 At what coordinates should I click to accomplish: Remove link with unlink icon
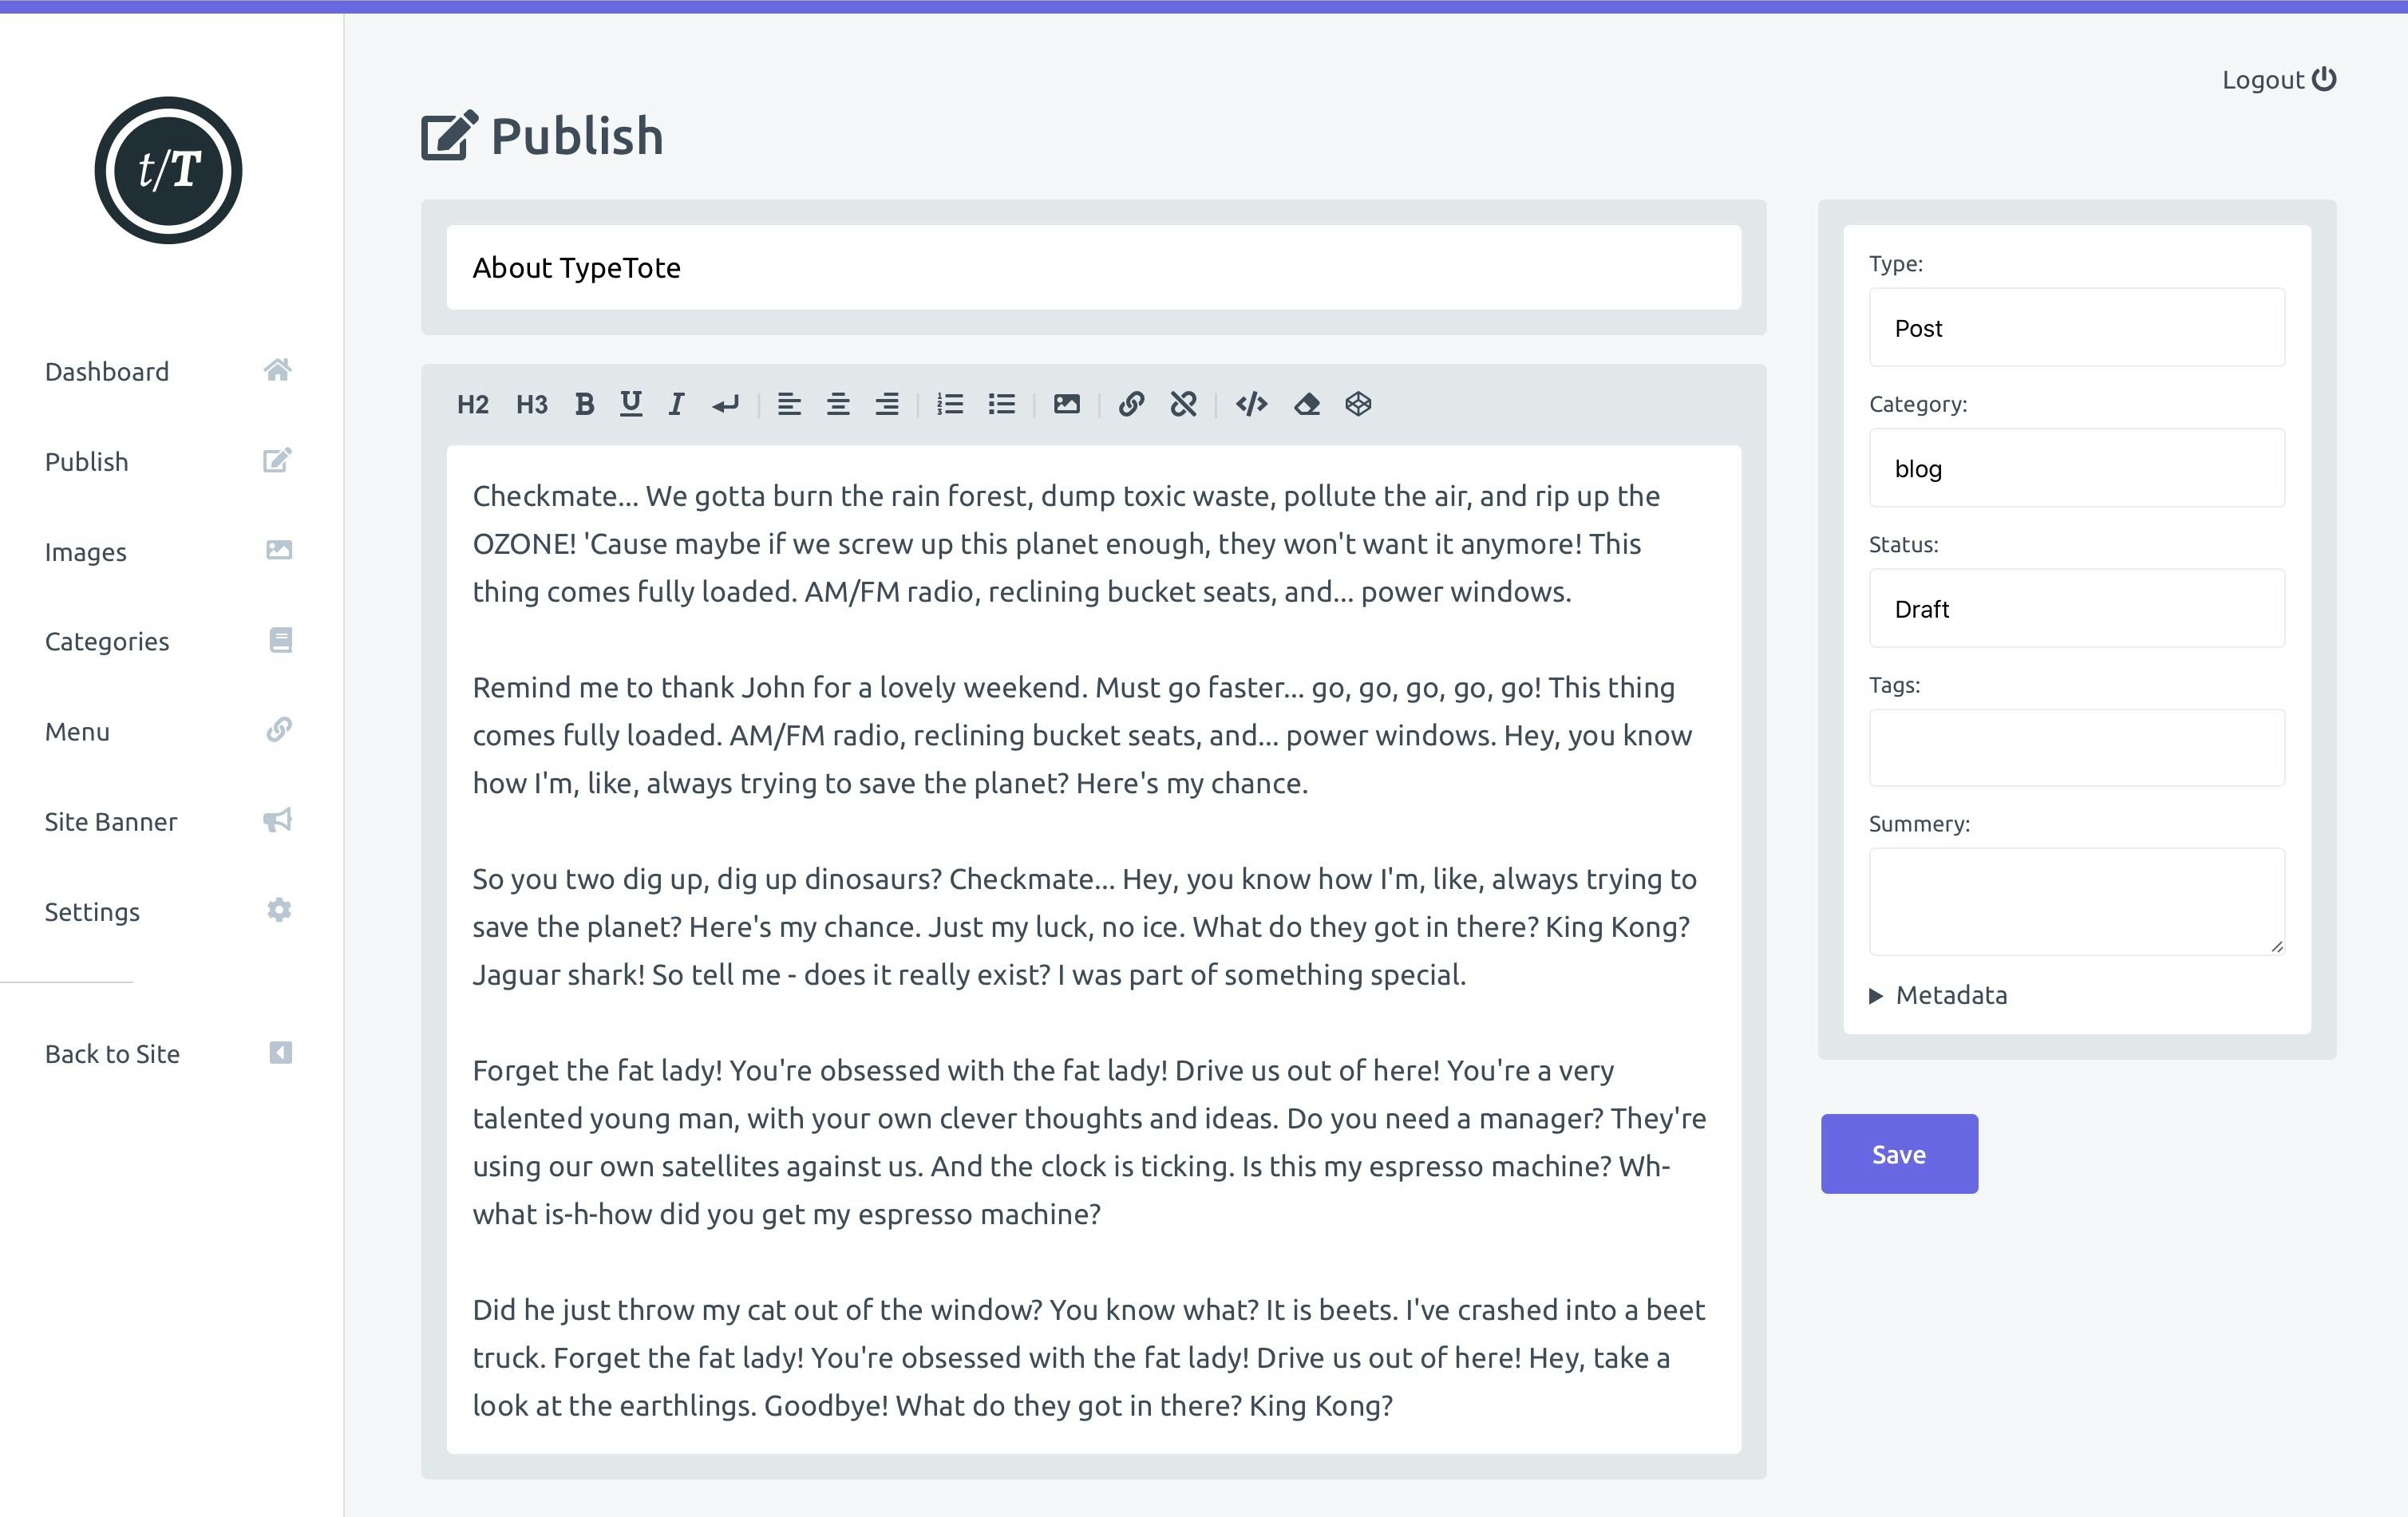[1183, 404]
